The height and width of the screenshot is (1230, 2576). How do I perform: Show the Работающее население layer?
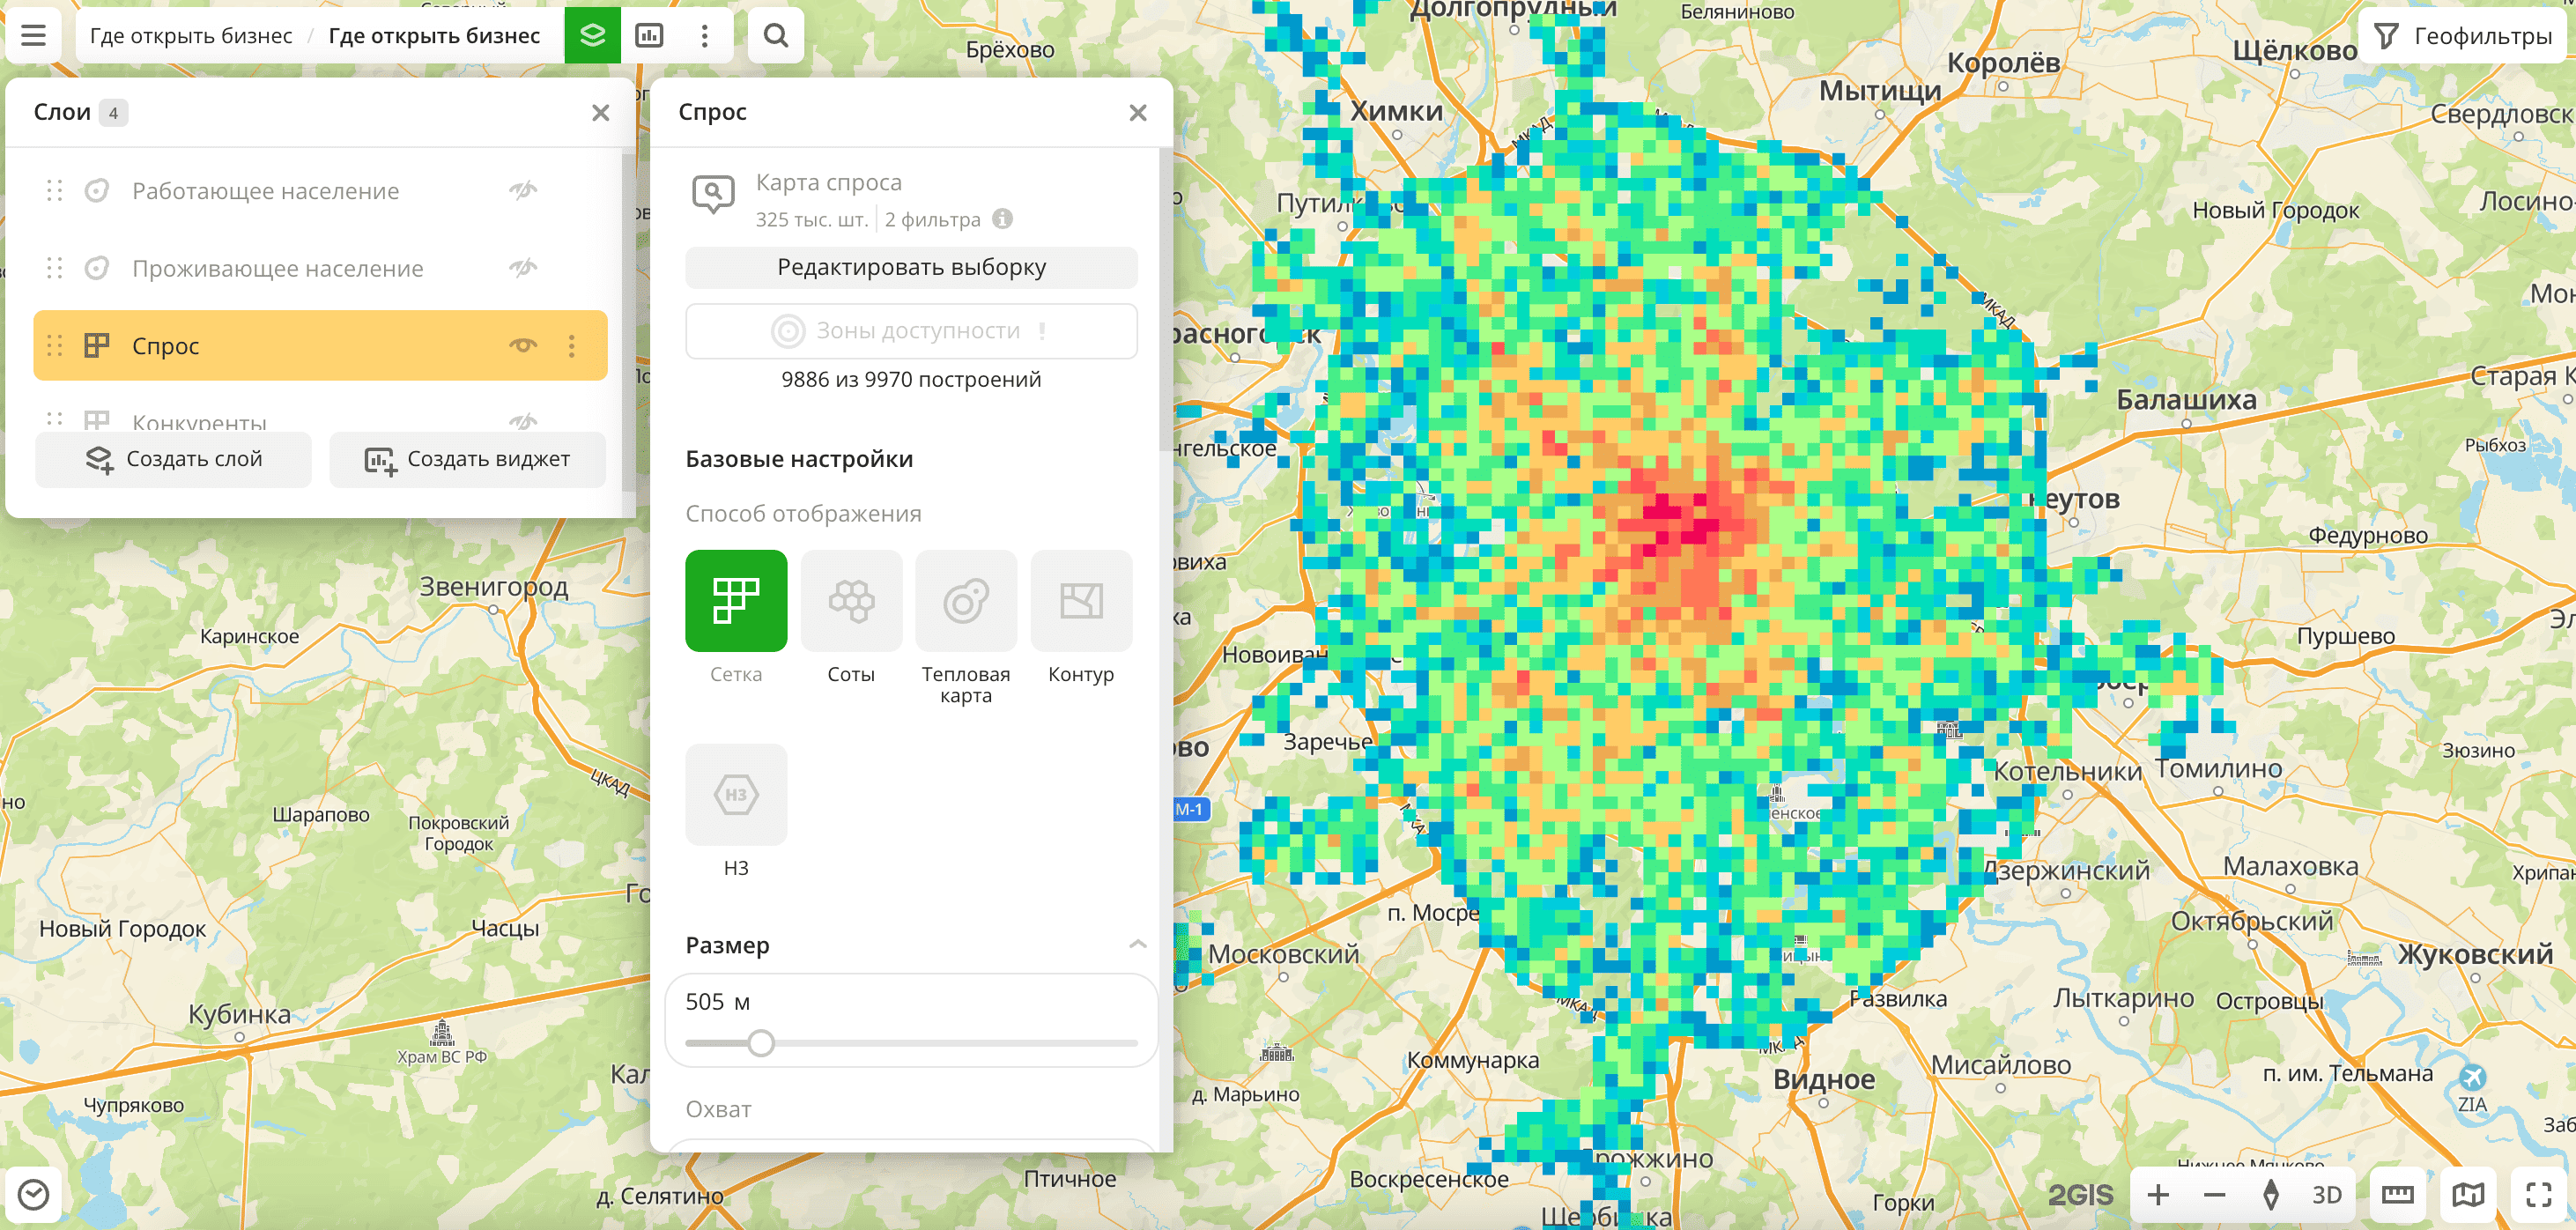523,190
